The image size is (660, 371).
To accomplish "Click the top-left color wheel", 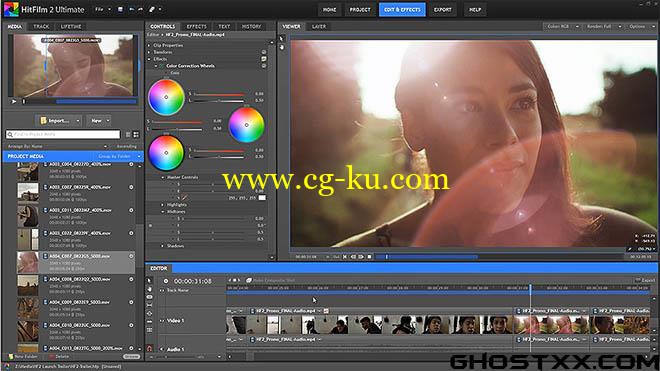I will coord(166,97).
